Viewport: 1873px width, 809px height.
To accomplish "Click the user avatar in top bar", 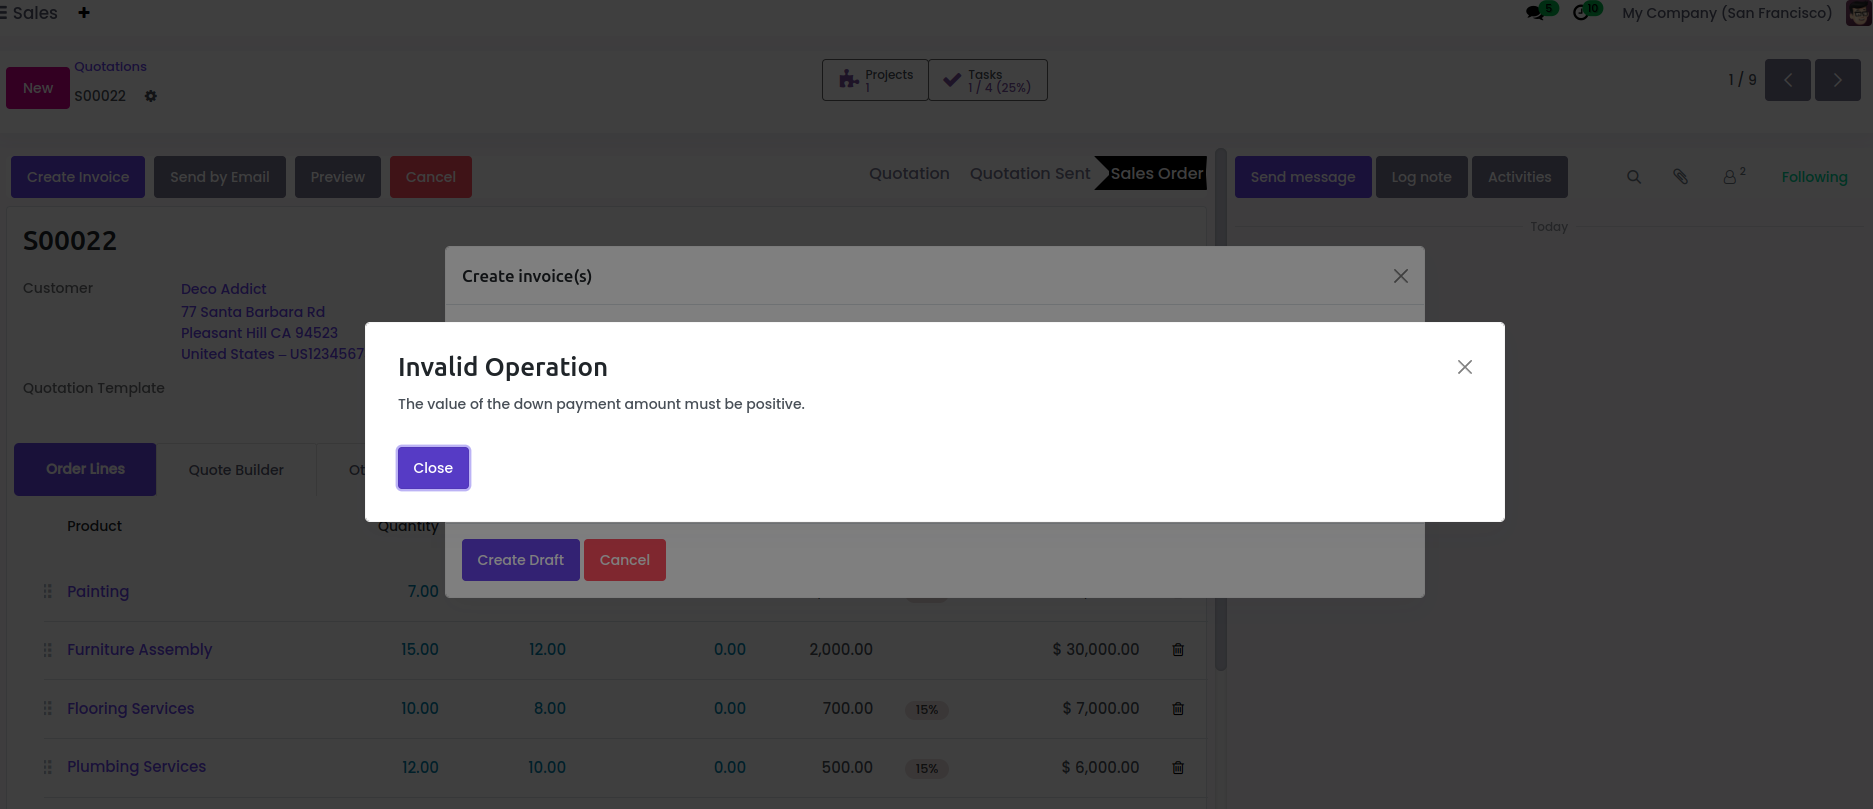I will [1858, 13].
